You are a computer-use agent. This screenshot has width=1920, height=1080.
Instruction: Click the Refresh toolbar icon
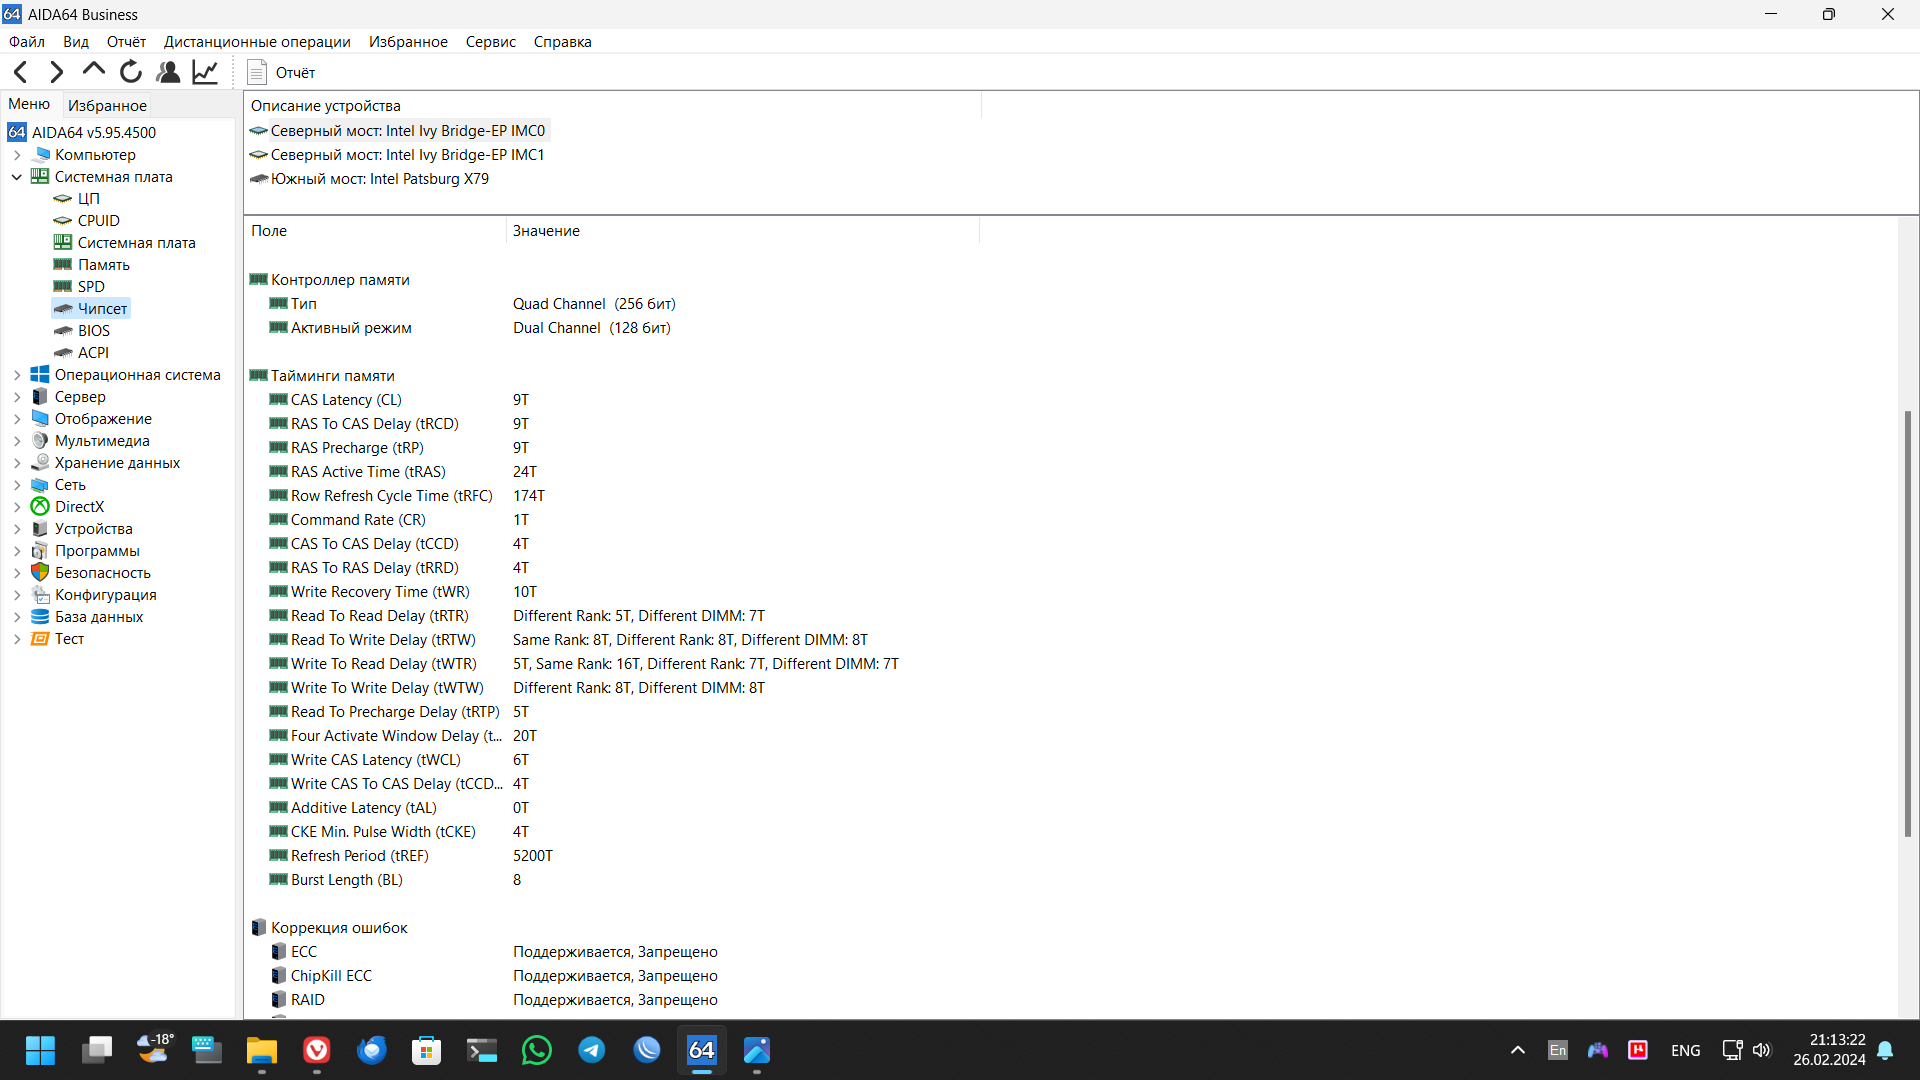tap(131, 72)
